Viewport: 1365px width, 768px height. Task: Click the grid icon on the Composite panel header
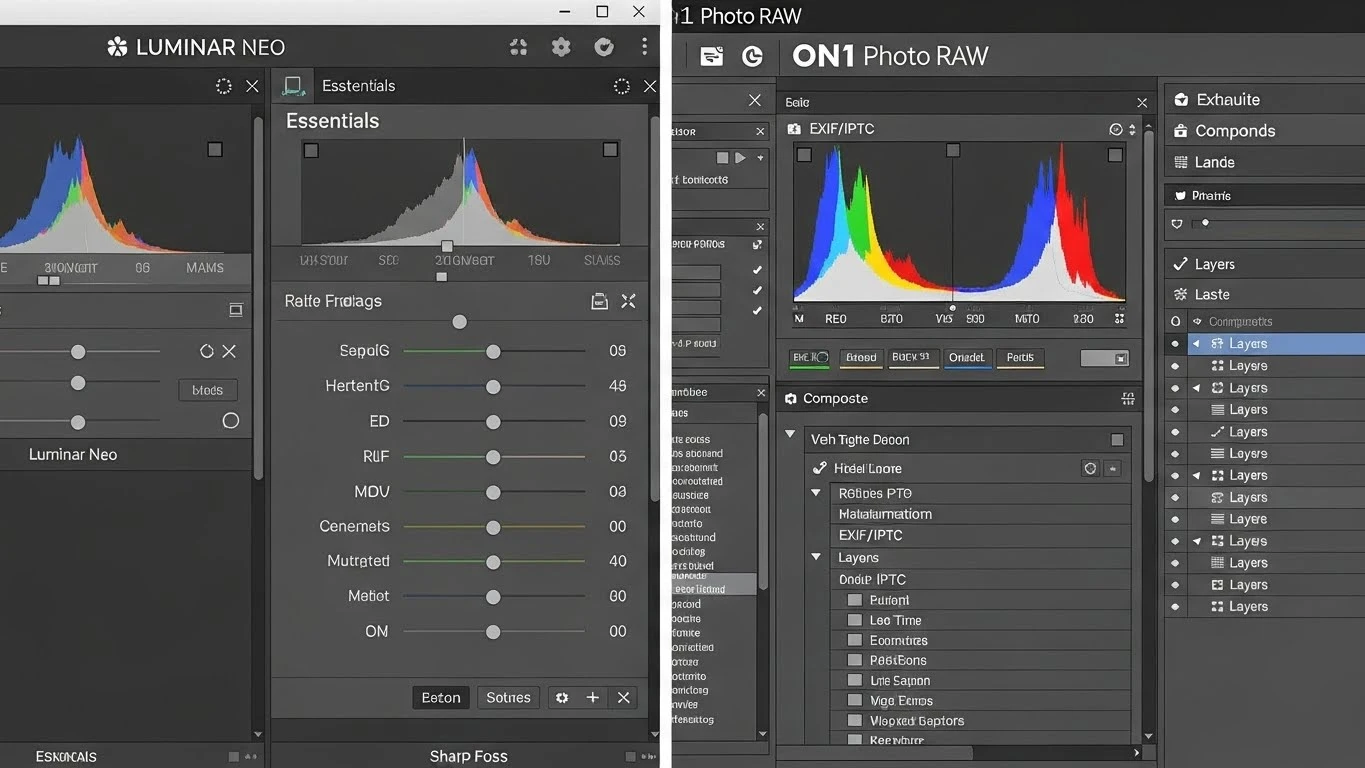(1128, 398)
